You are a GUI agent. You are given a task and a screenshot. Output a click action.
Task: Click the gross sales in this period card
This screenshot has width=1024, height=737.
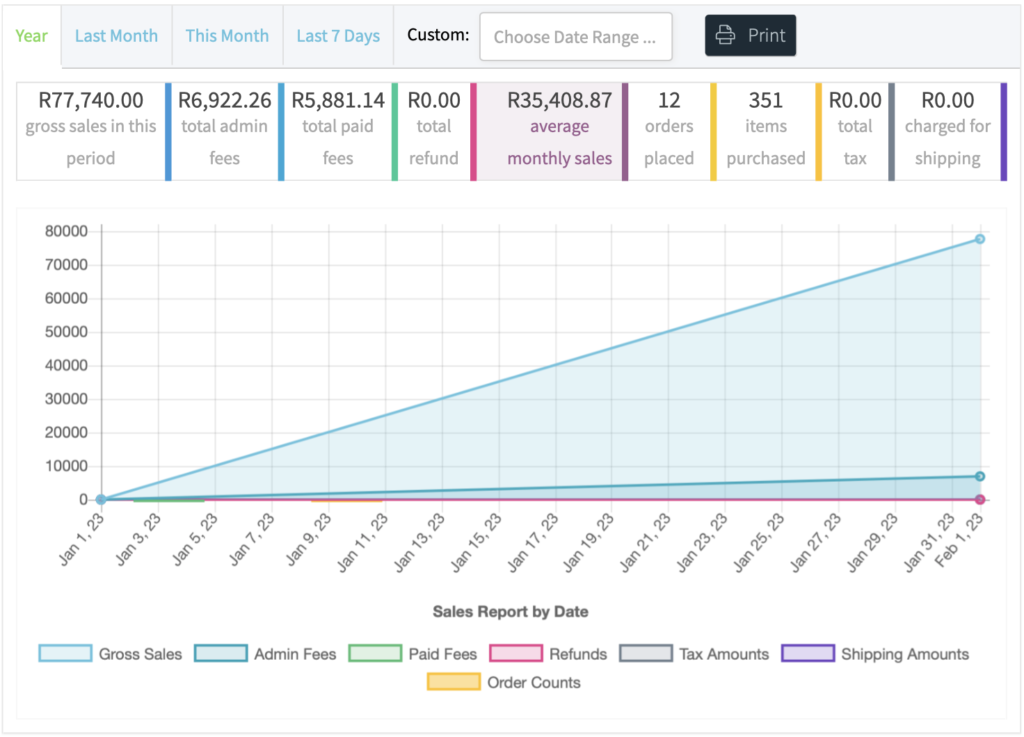click(91, 131)
